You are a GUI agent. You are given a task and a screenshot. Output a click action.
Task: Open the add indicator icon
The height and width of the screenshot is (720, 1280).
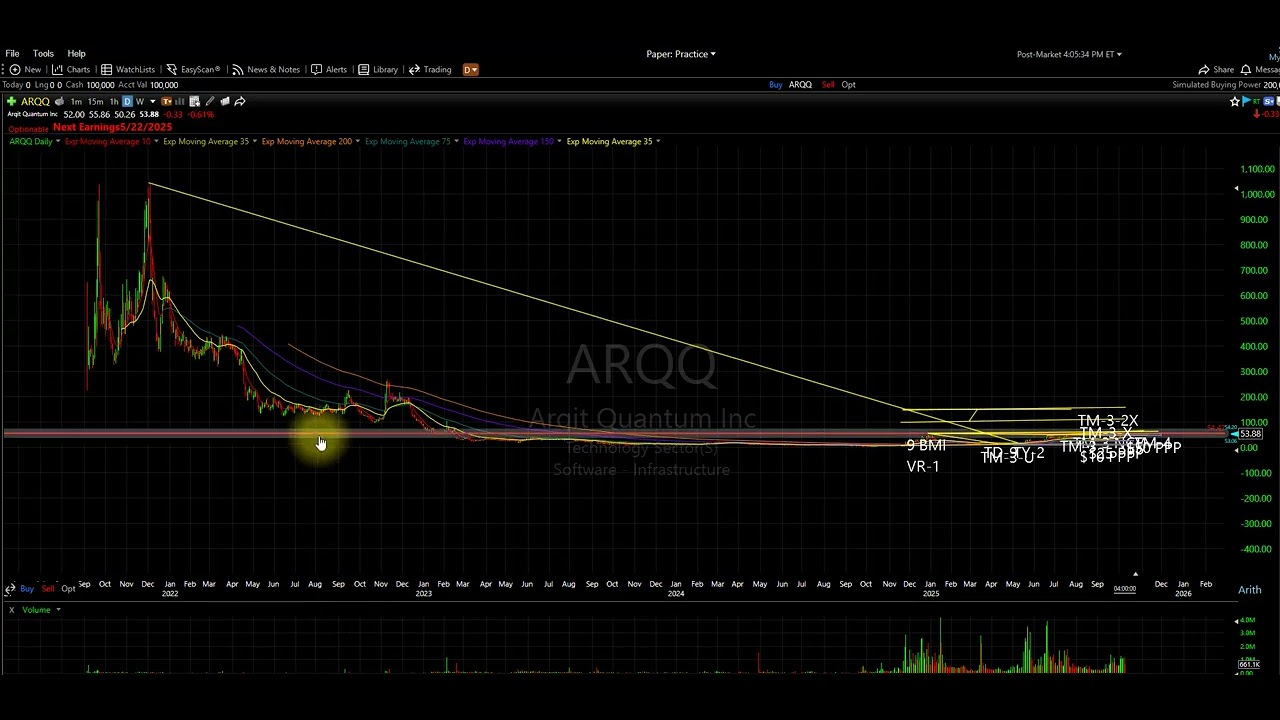194,101
